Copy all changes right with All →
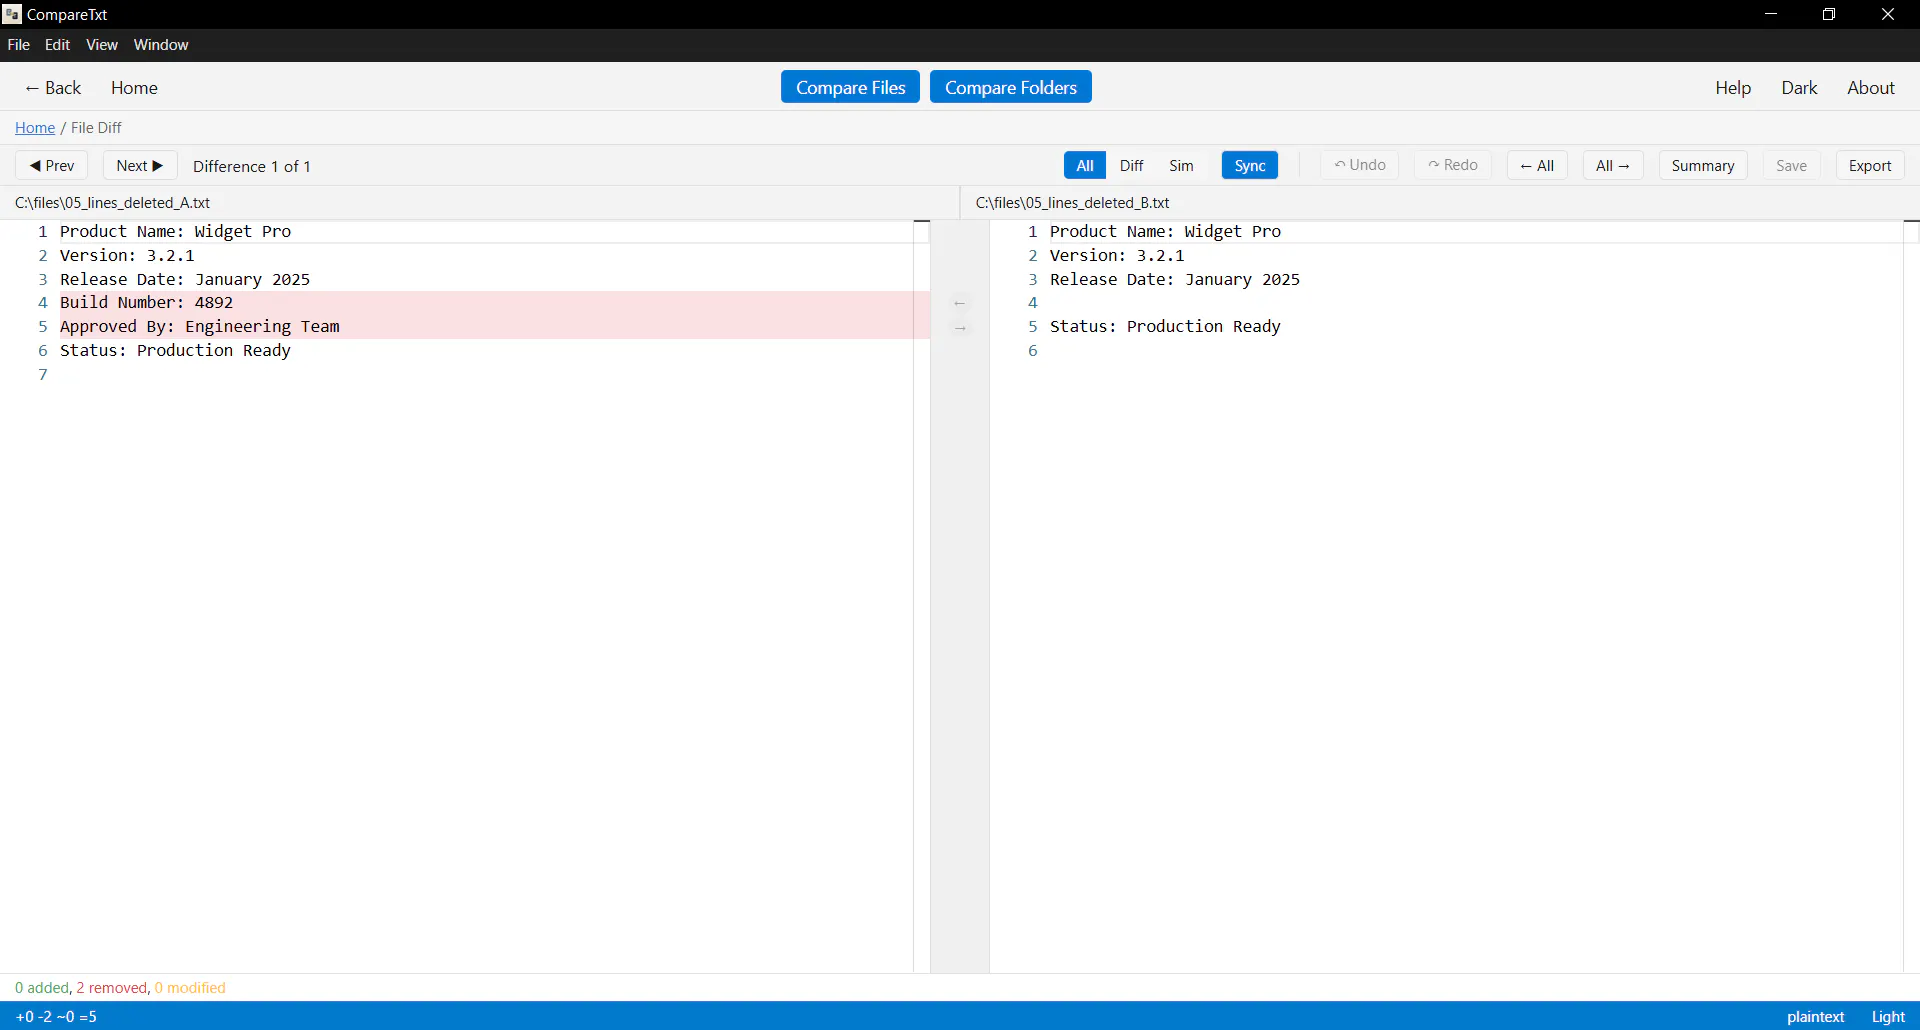 (x=1613, y=166)
